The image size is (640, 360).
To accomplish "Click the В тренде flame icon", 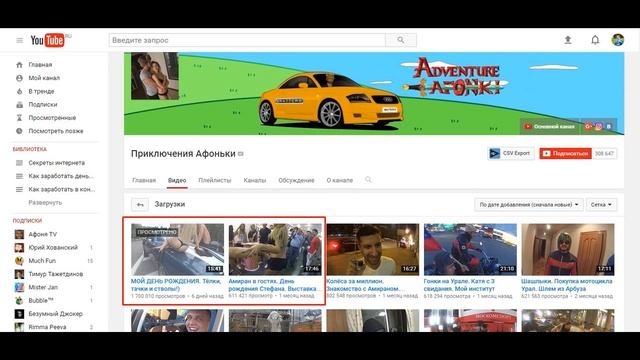I will pos(19,91).
